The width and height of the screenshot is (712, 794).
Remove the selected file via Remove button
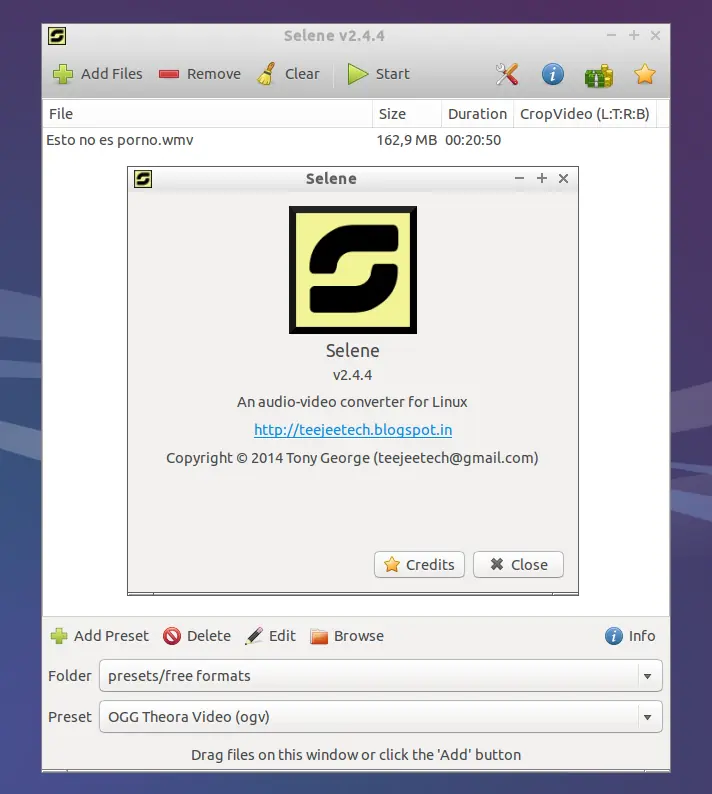pos(200,74)
